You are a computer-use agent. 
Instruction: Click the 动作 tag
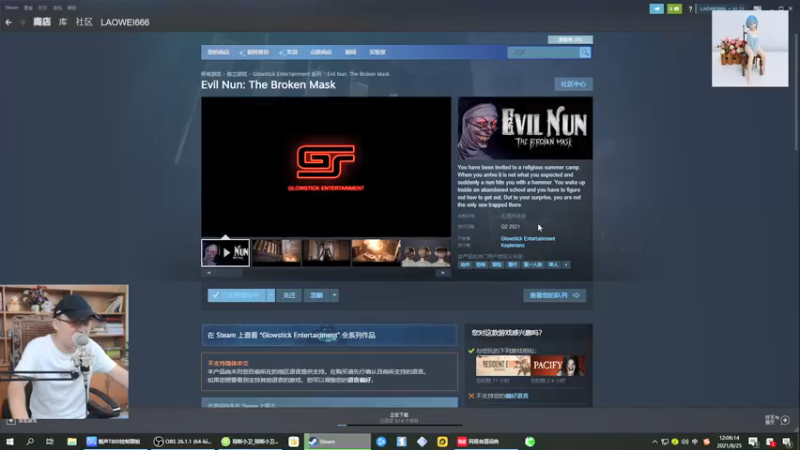coord(465,265)
